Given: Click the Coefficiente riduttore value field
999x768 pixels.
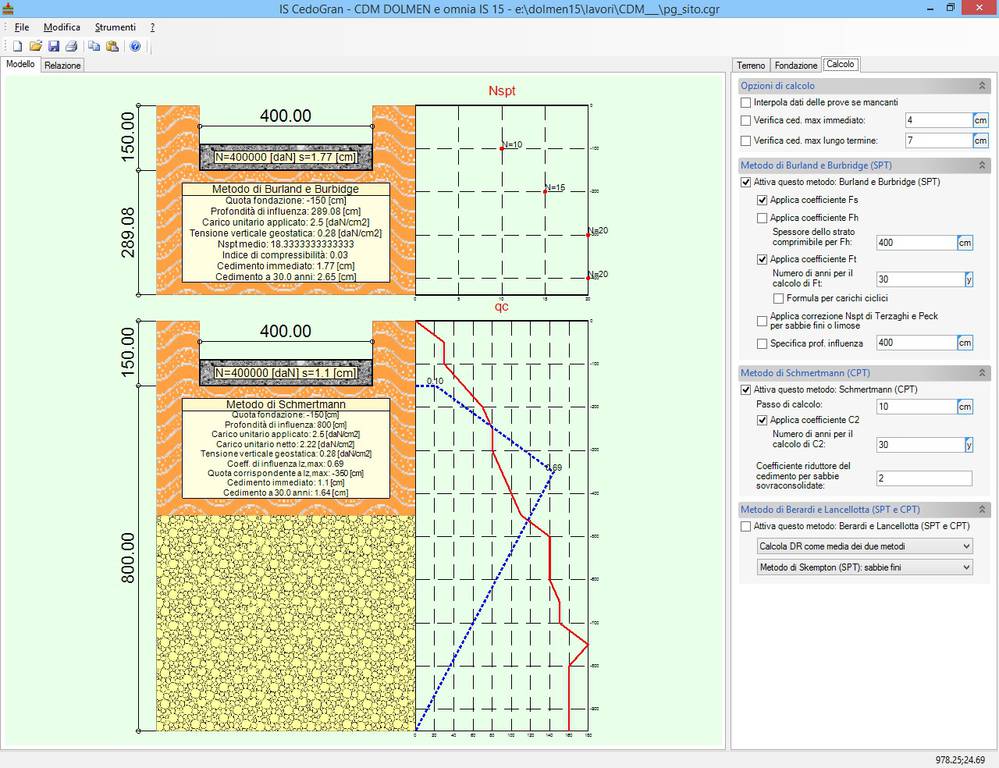Looking at the screenshot, I should [924, 478].
